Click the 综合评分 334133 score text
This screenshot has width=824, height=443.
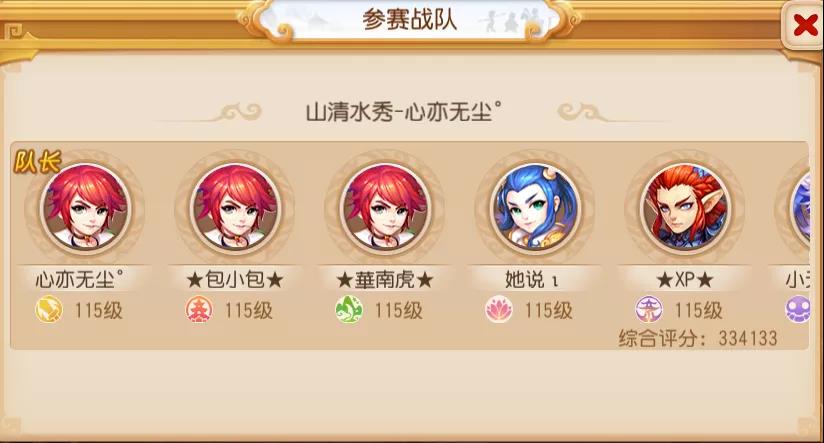pos(698,338)
